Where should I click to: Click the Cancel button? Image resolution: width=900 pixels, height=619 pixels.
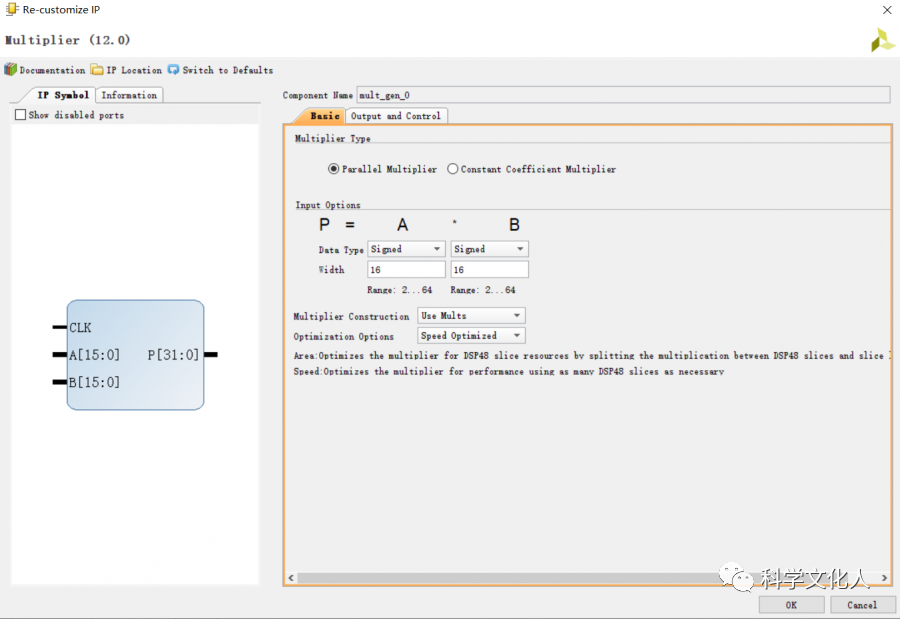click(861, 605)
